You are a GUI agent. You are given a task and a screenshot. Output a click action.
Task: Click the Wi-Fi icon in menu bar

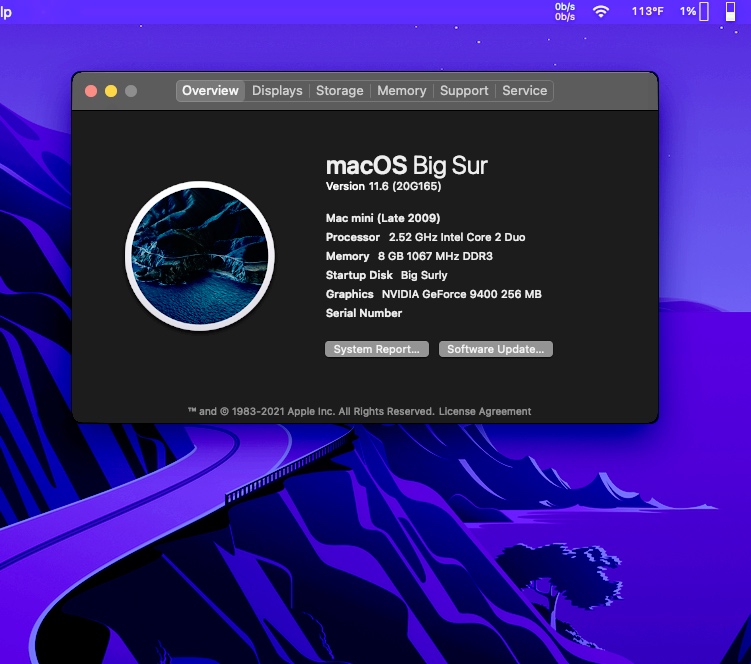pyautogui.click(x=601, y=11)
